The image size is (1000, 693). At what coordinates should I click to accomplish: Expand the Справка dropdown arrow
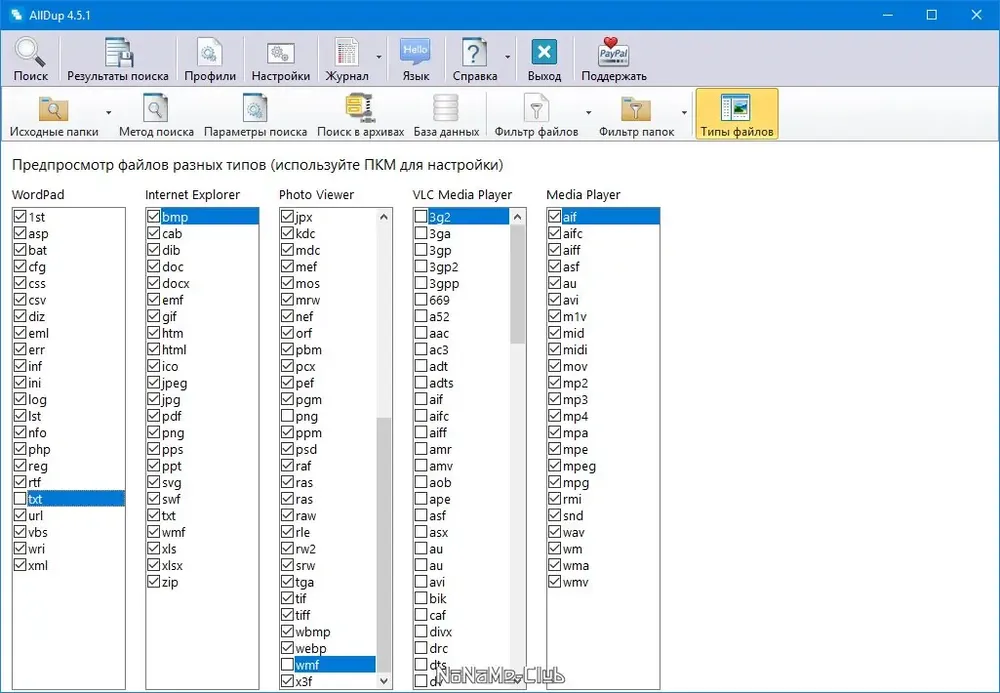pos(508,57)
